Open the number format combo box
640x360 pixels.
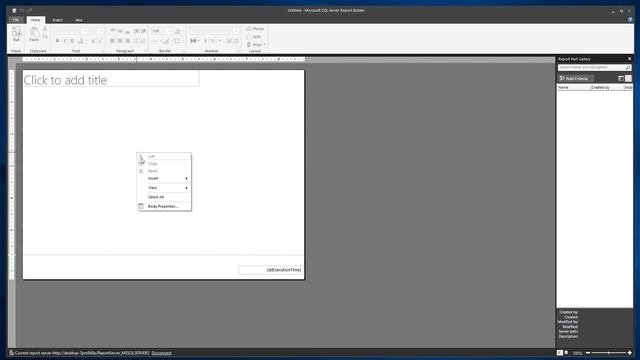214,31
